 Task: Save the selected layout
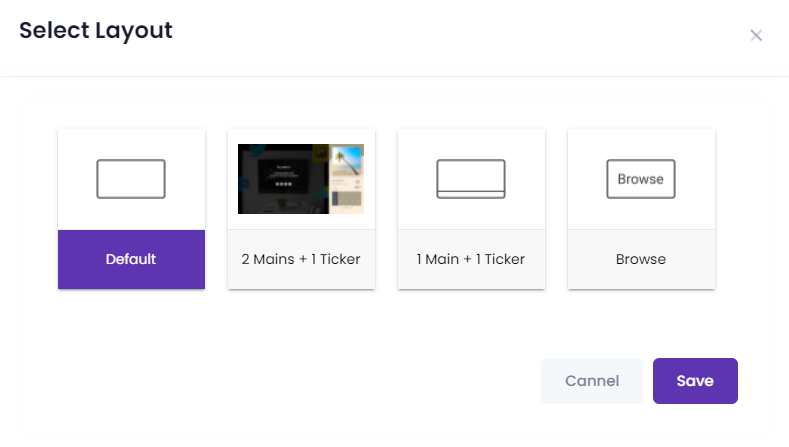coord(695,381)
